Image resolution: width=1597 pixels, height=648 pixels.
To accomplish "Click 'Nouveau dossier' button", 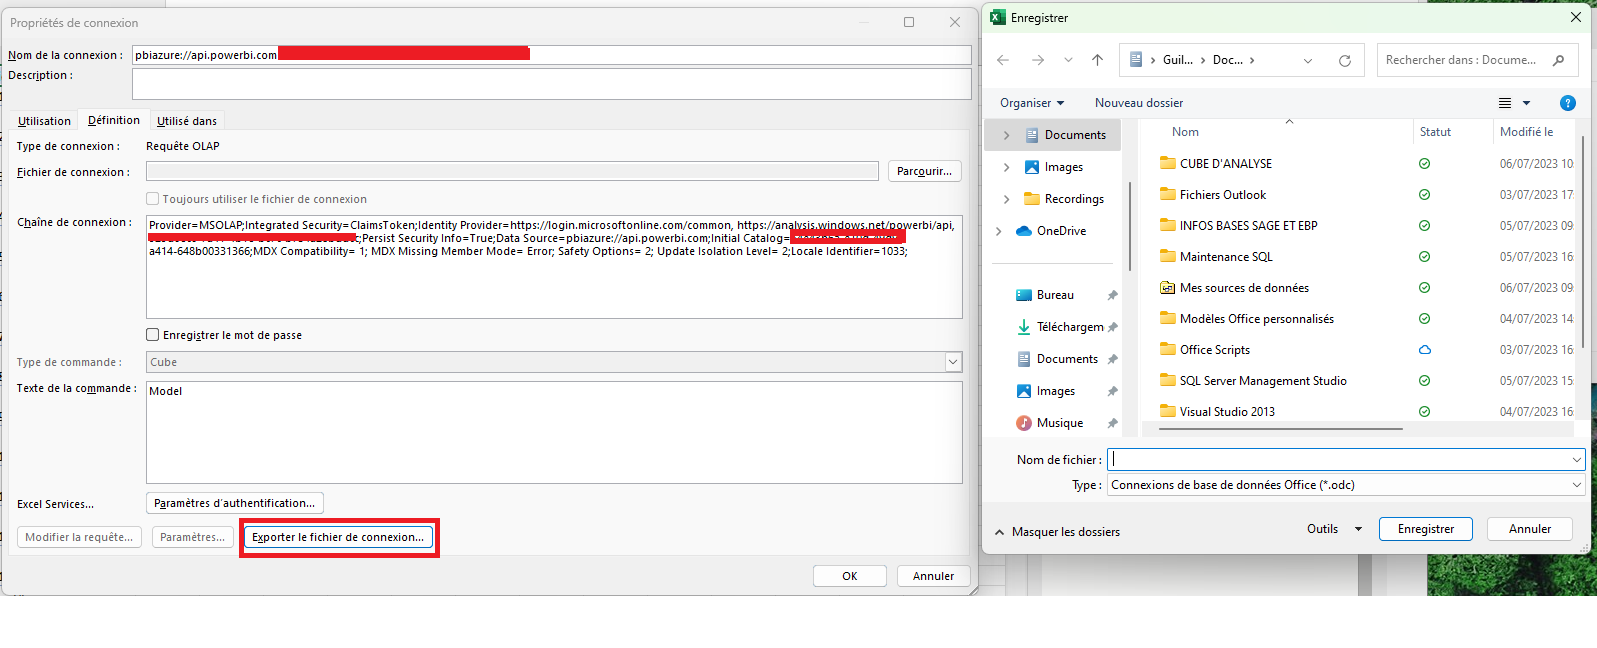I will [1139, 103].
